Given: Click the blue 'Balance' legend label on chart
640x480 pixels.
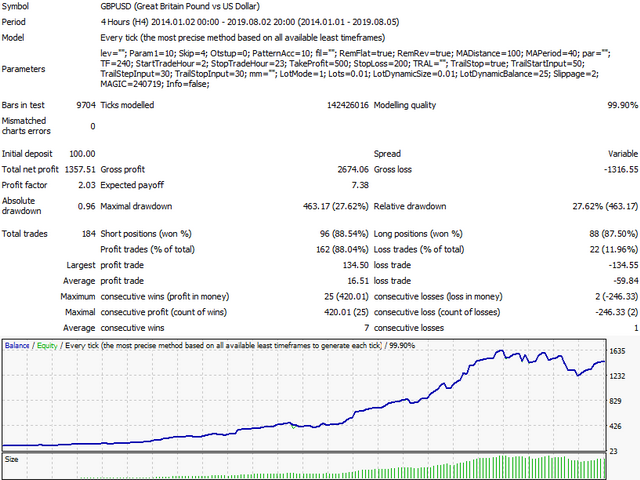Looking at the screenshot, I should (x=17, y=346).
